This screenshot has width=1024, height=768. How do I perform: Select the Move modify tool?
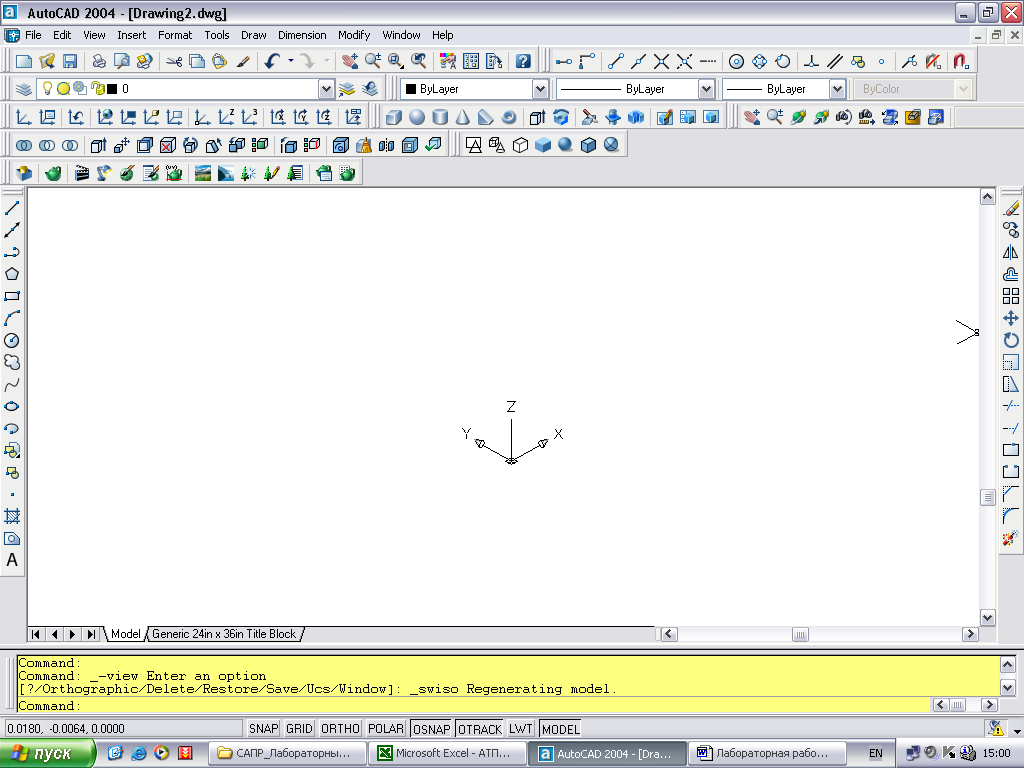coord(1011,319)
